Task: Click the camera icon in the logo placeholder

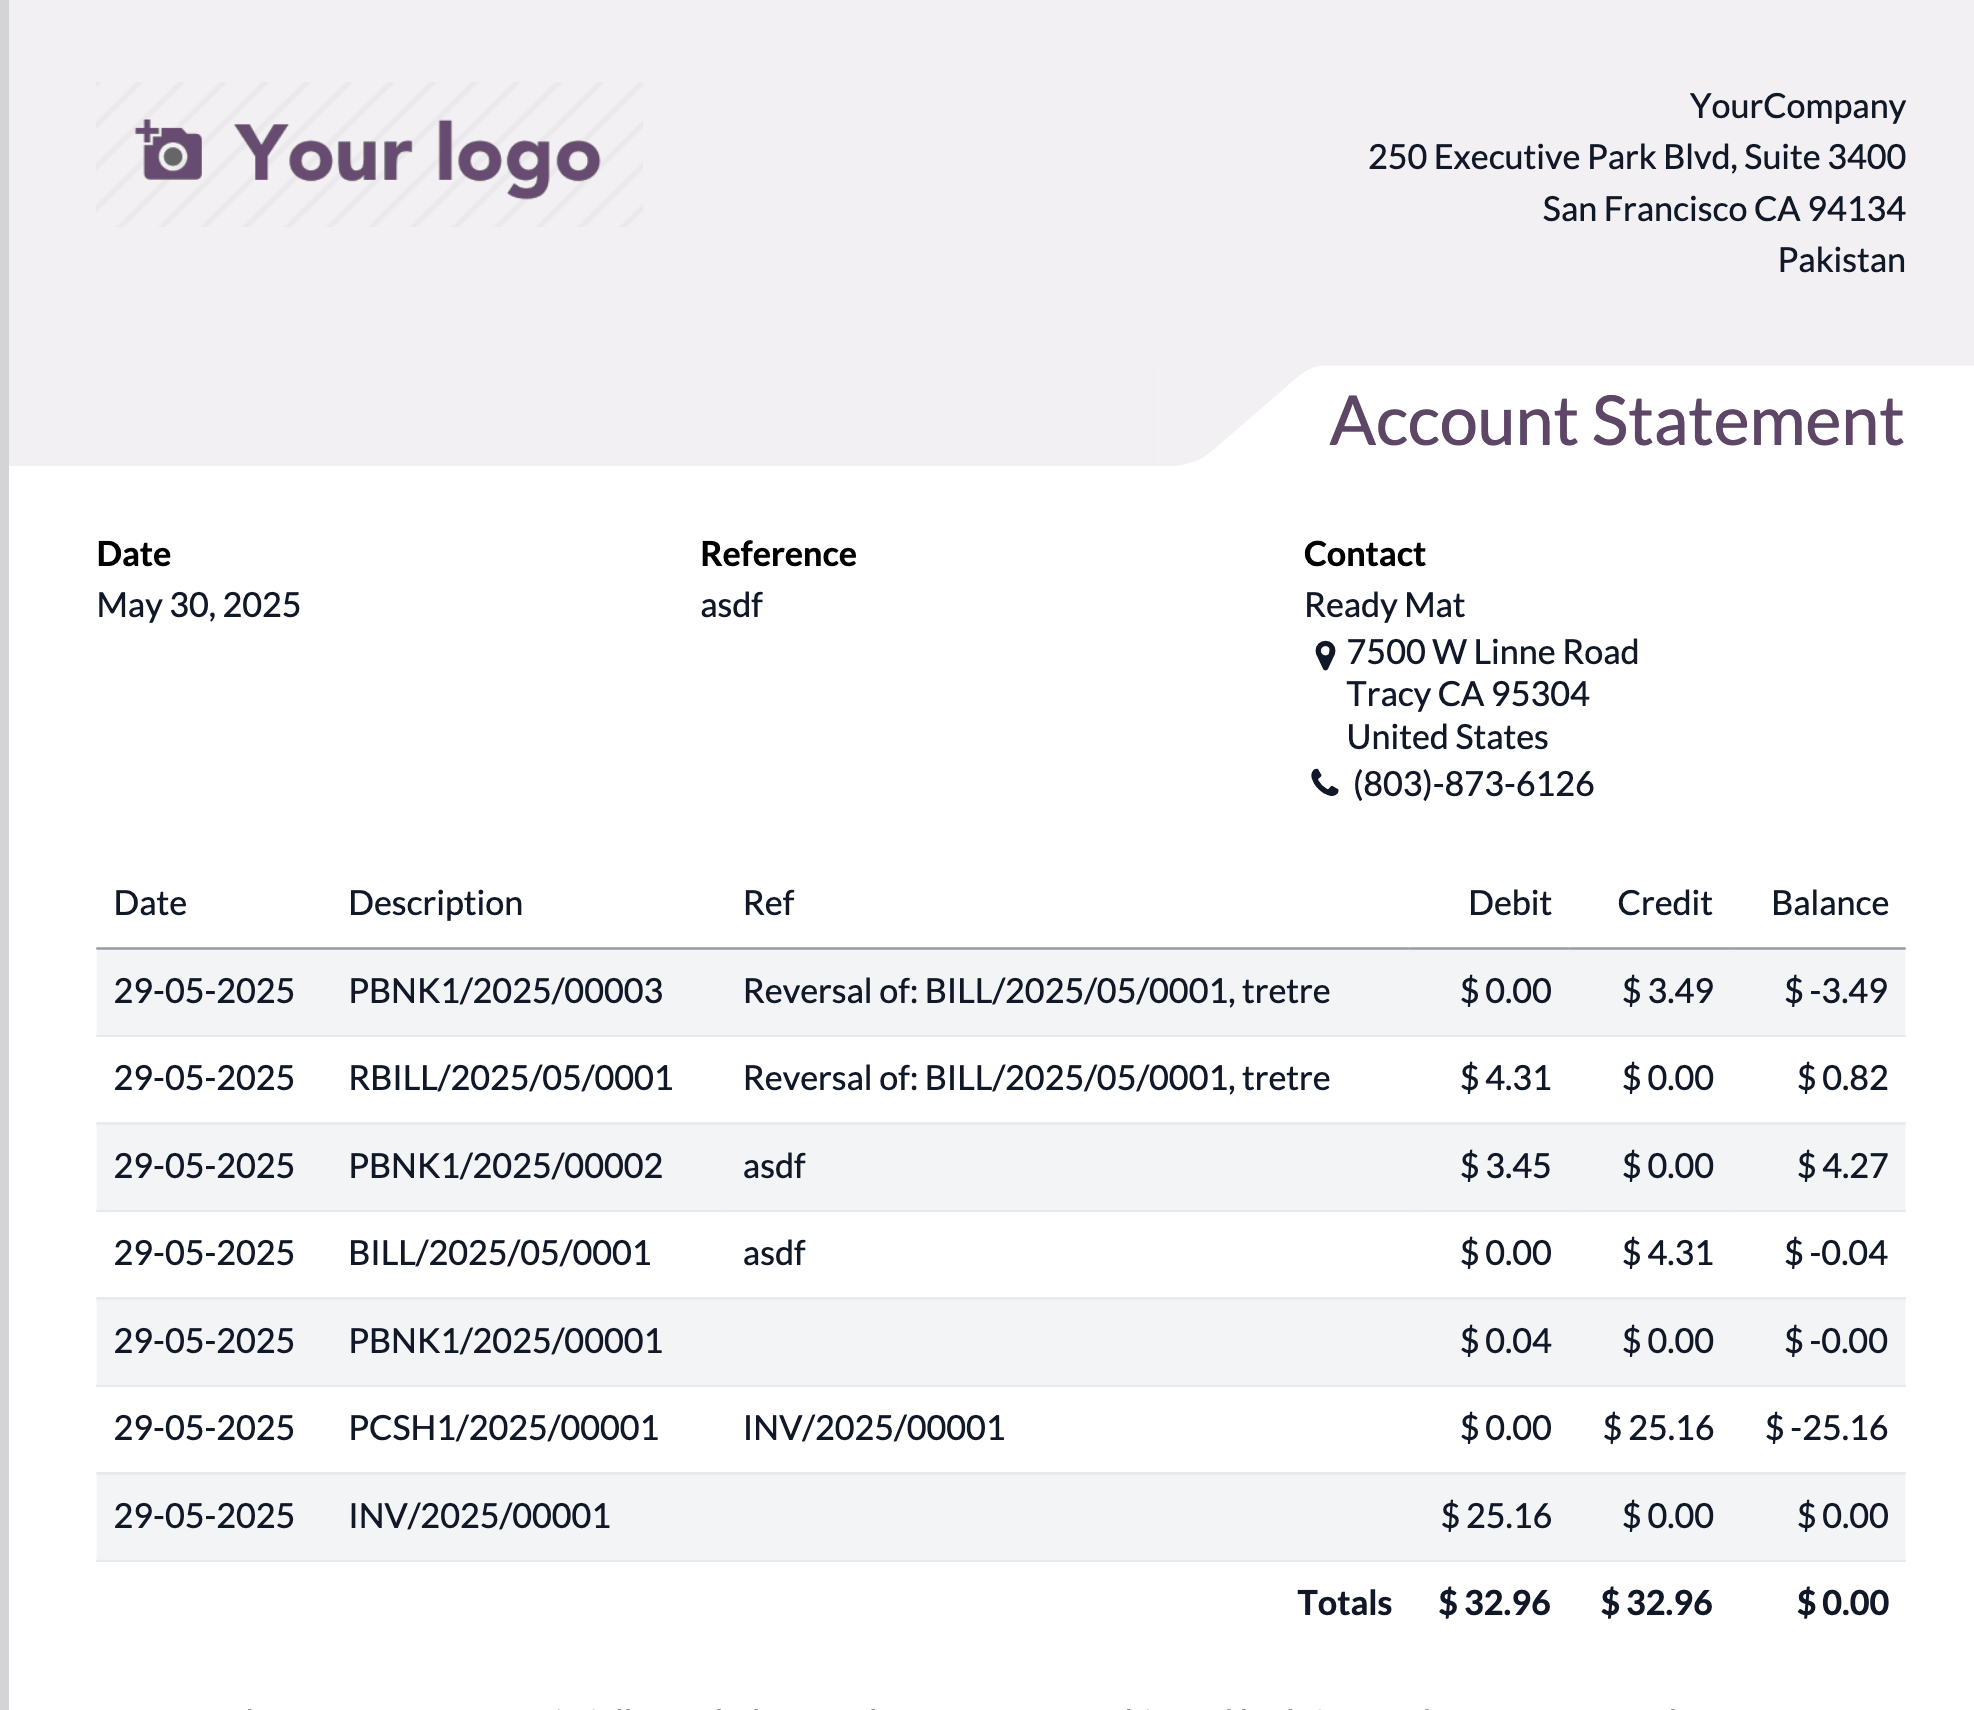Action: click(x=169, y=152)
